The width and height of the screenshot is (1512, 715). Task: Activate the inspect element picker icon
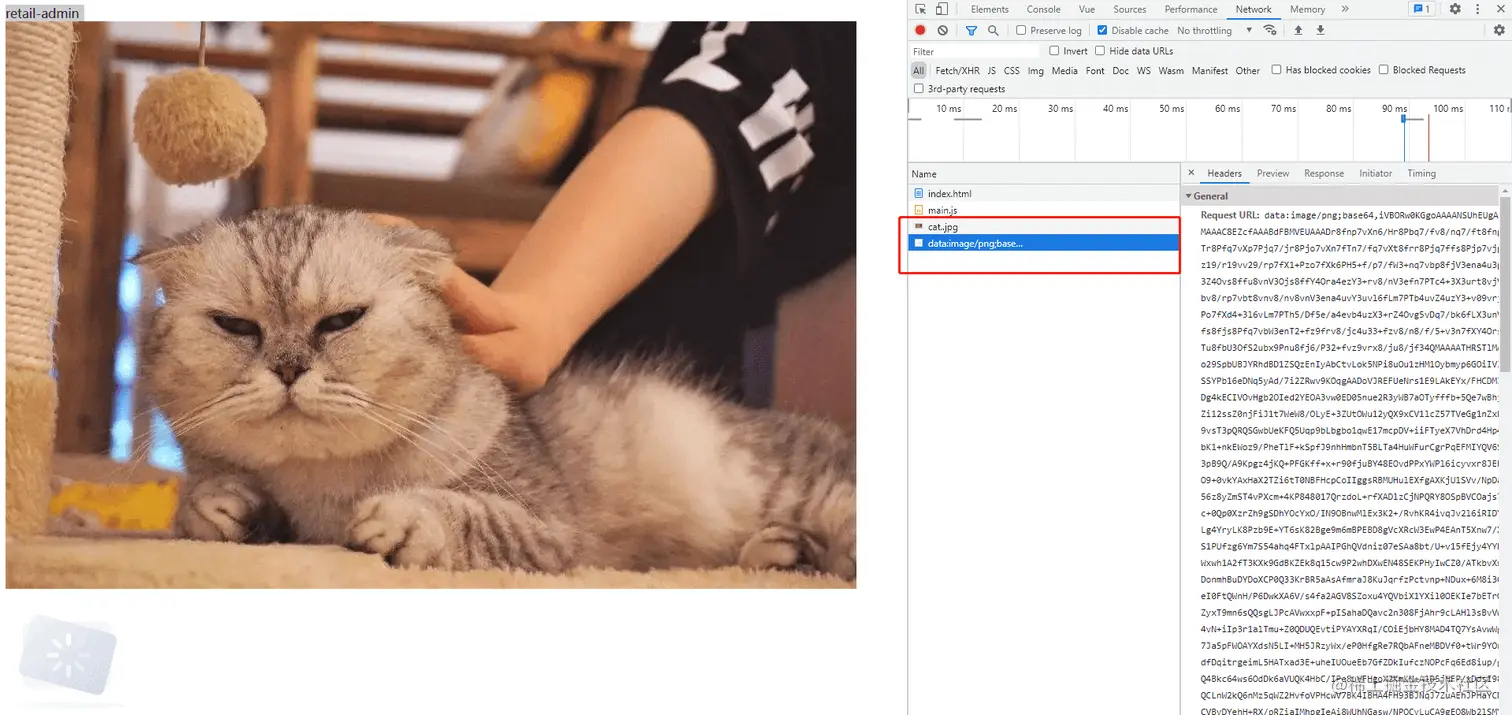pyautogui.click(x=920, y=9)
